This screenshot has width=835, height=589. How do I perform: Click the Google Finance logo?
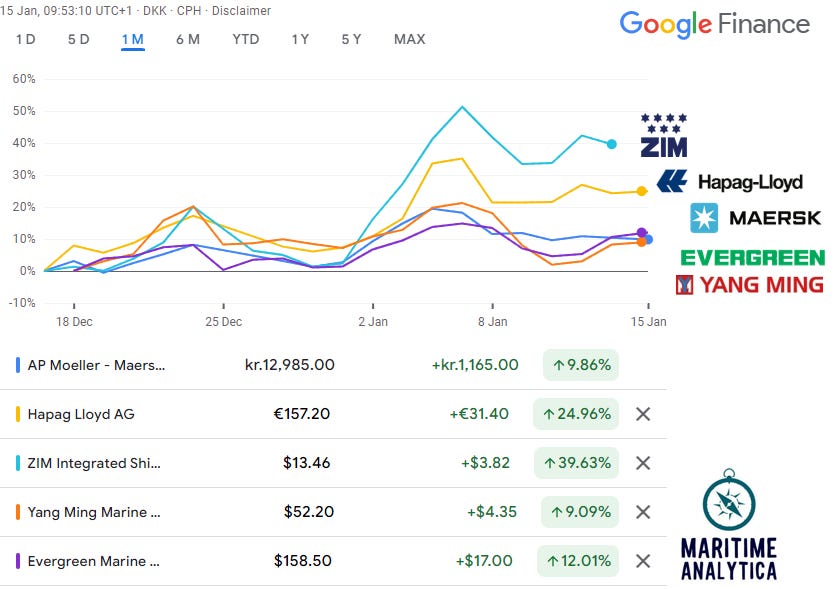[x=715, y=24]
